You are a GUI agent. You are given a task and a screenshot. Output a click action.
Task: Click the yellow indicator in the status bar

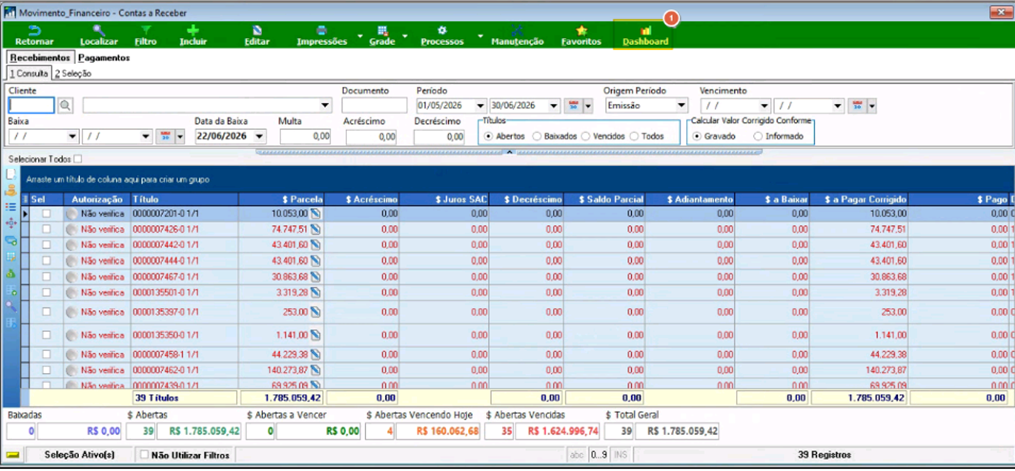pos(13,455)
